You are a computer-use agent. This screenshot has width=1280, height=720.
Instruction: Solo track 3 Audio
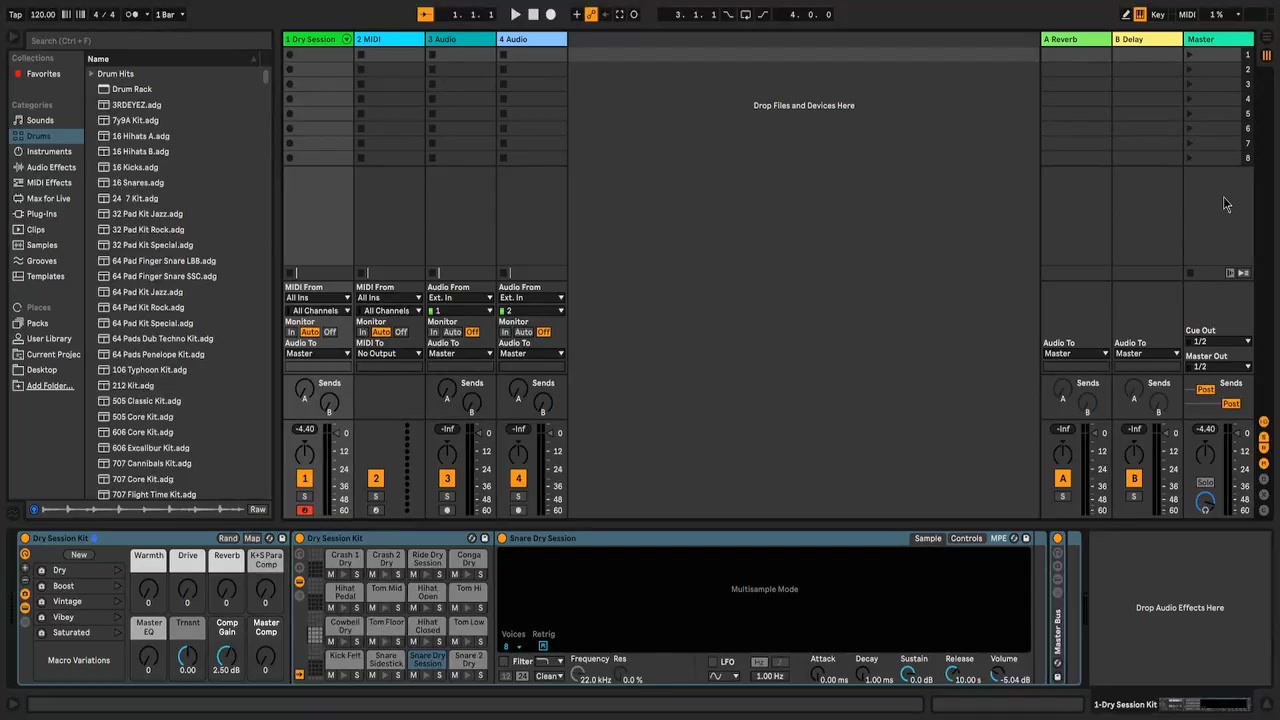pos(447,497)
